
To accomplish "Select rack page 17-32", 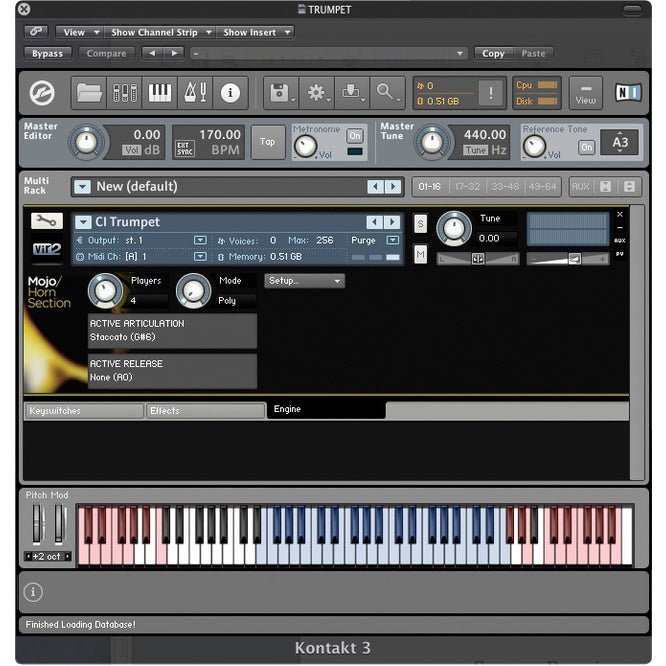I will pos(467,186).
